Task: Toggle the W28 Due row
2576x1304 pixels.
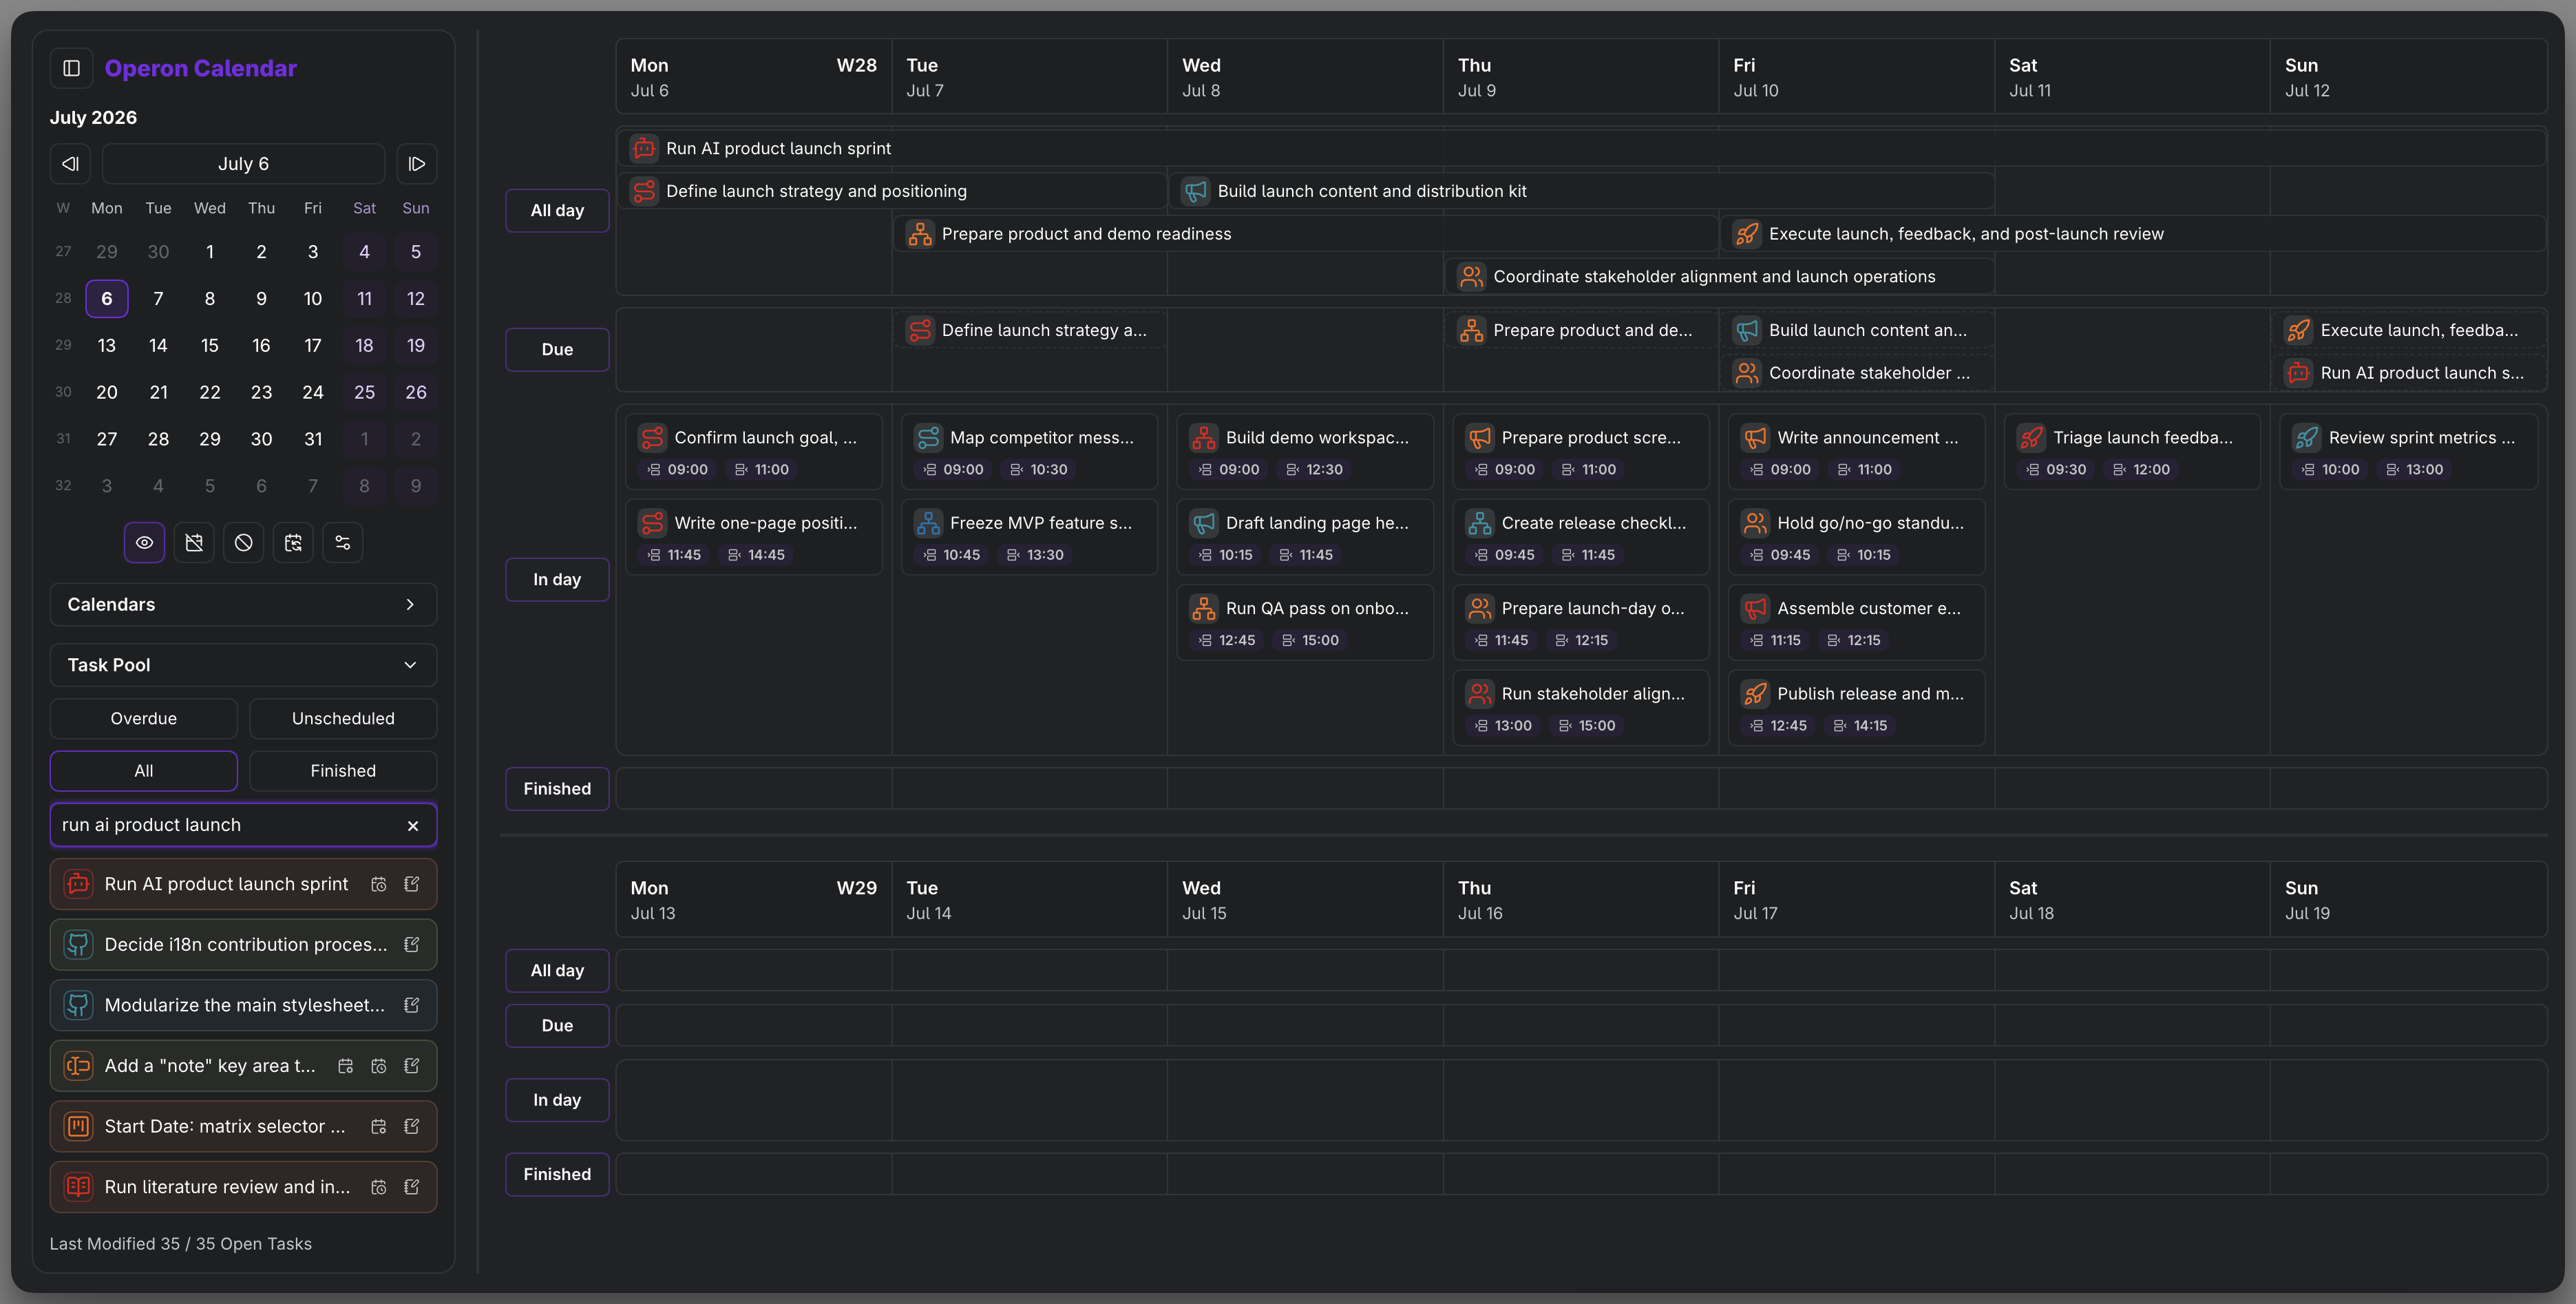Action: pyautogui.click(x=557, y=349)
